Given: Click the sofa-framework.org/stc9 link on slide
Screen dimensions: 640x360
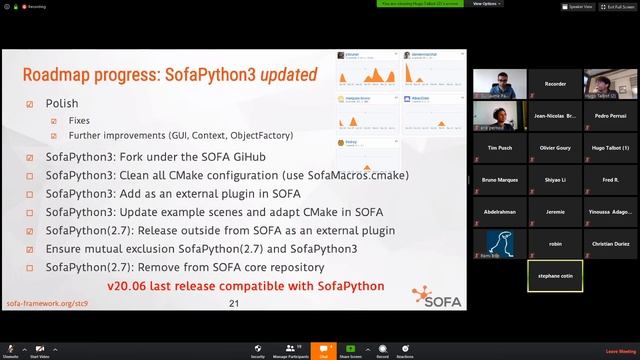Looking at the screenshot, I should (47, 304).
